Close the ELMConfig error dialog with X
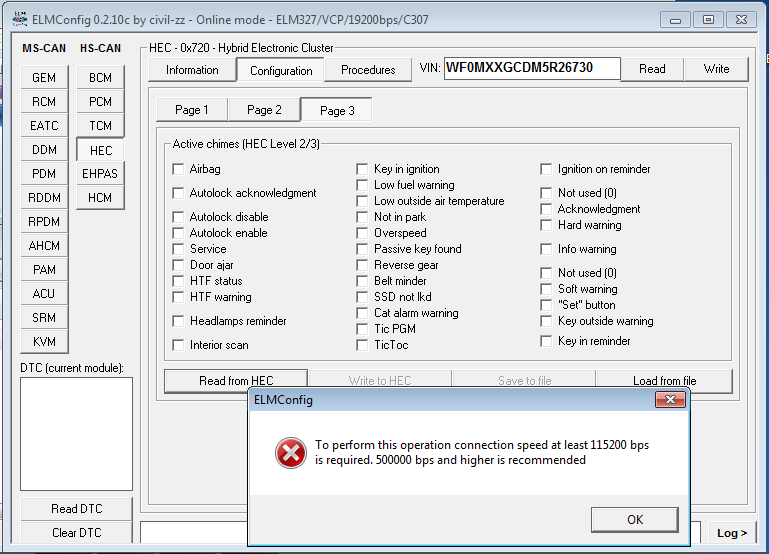 coord(669,400)
